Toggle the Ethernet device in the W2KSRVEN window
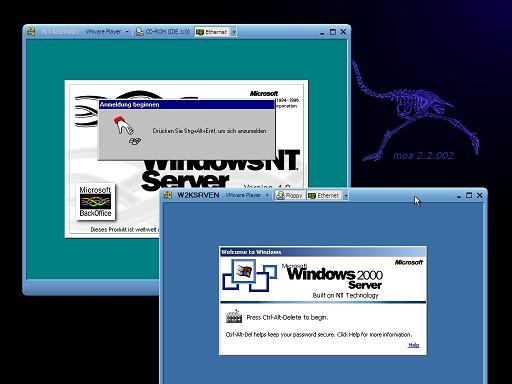This screenshot has width=512, height=384. tap(324, 195)
